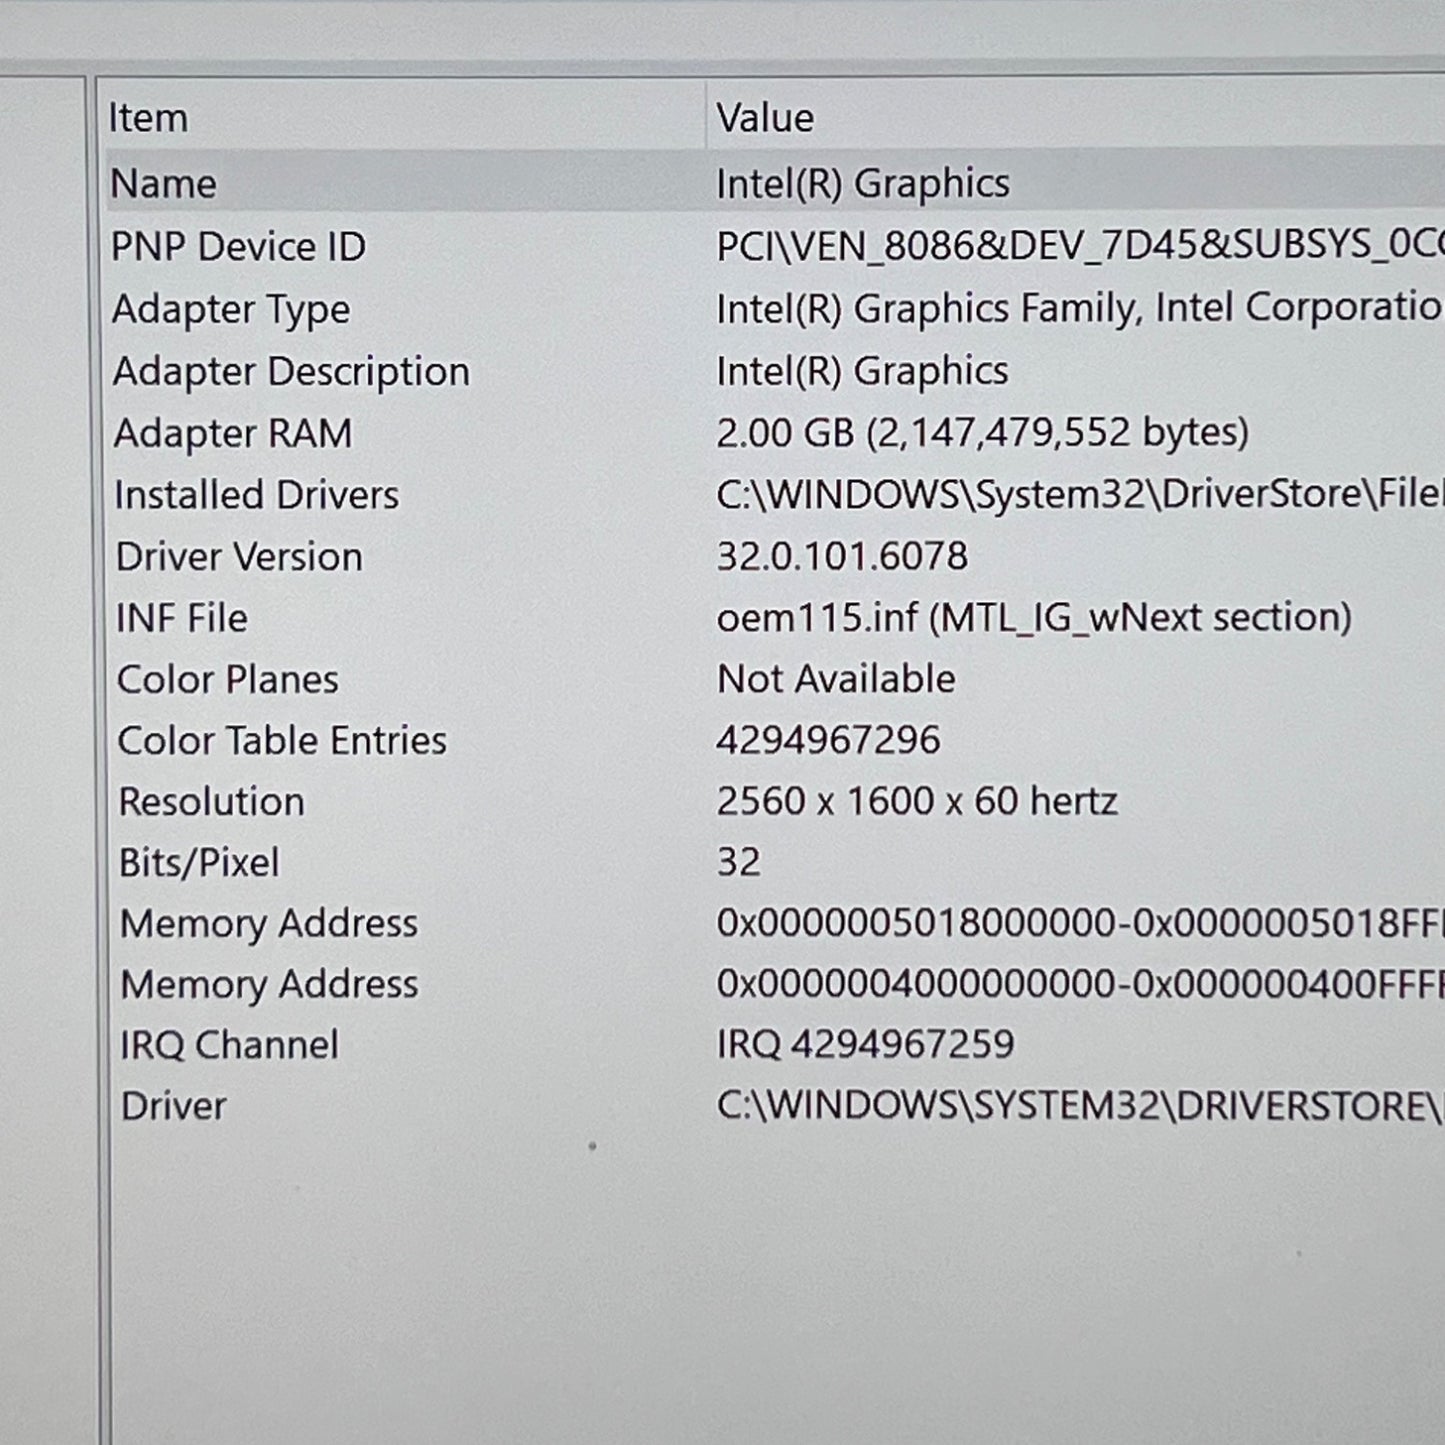
Task: Select the Color Table Entries row
Action: 282,741
